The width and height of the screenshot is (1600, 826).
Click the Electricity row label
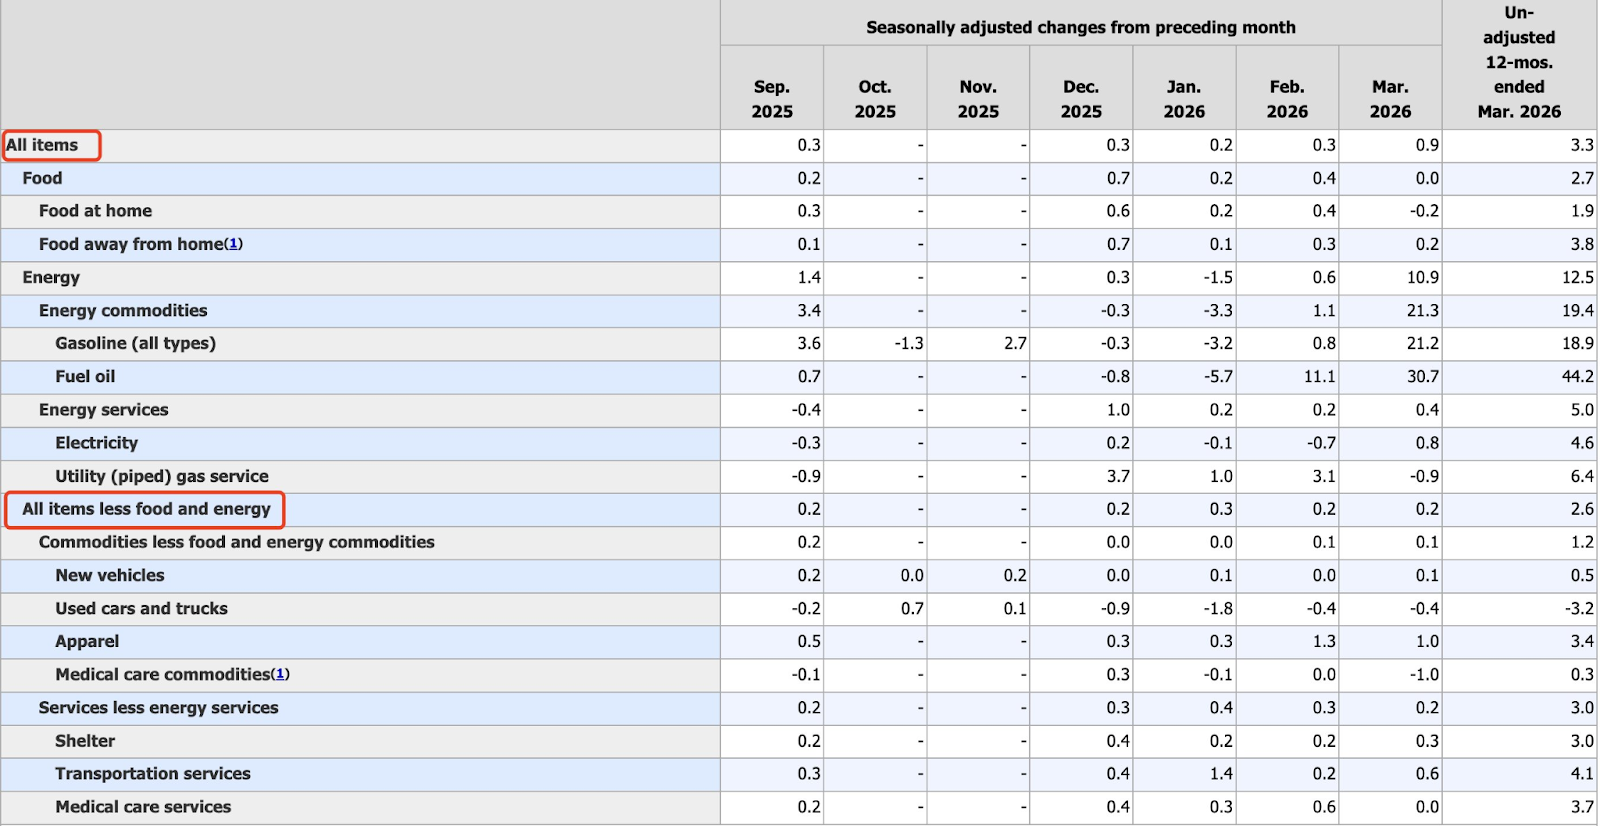click(97, 443)
